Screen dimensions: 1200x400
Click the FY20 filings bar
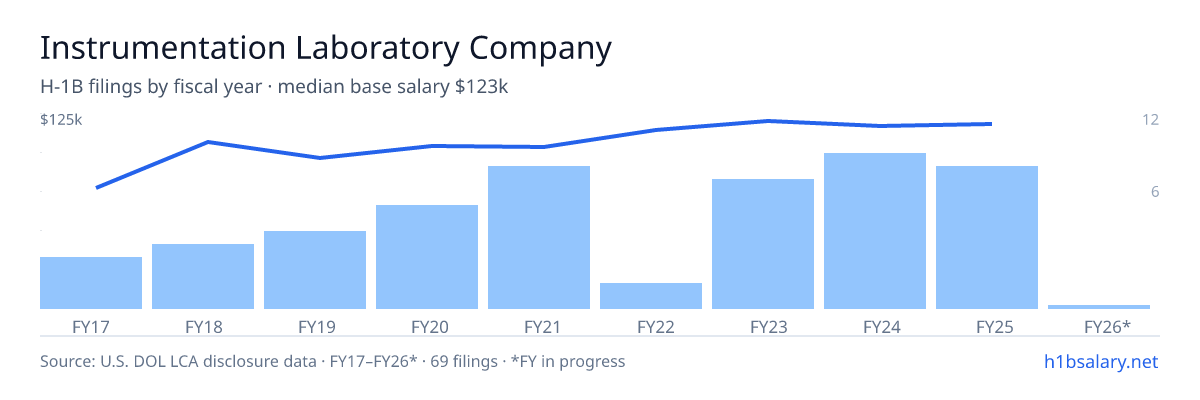click(427, 257)
